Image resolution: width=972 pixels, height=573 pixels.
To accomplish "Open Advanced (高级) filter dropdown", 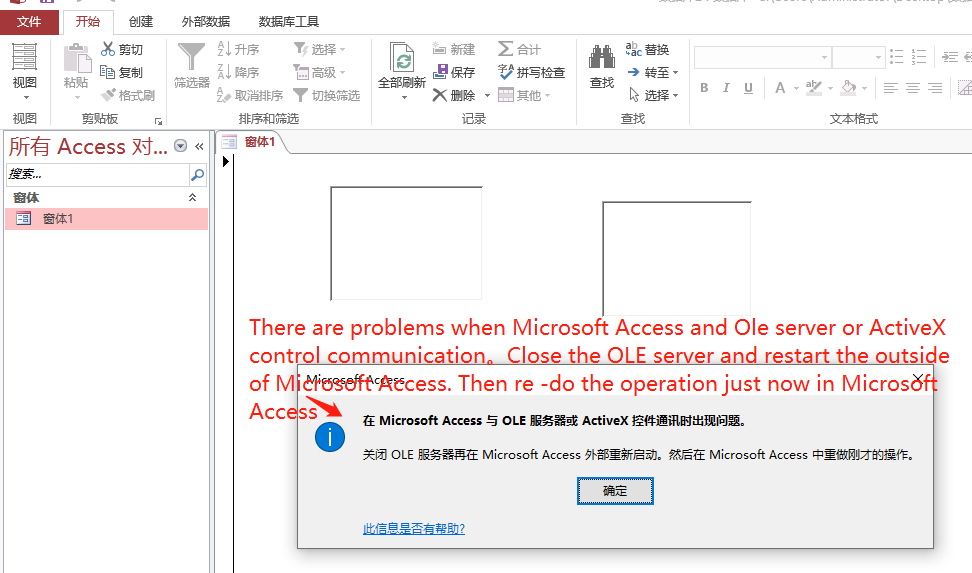I will click(319, 73).
